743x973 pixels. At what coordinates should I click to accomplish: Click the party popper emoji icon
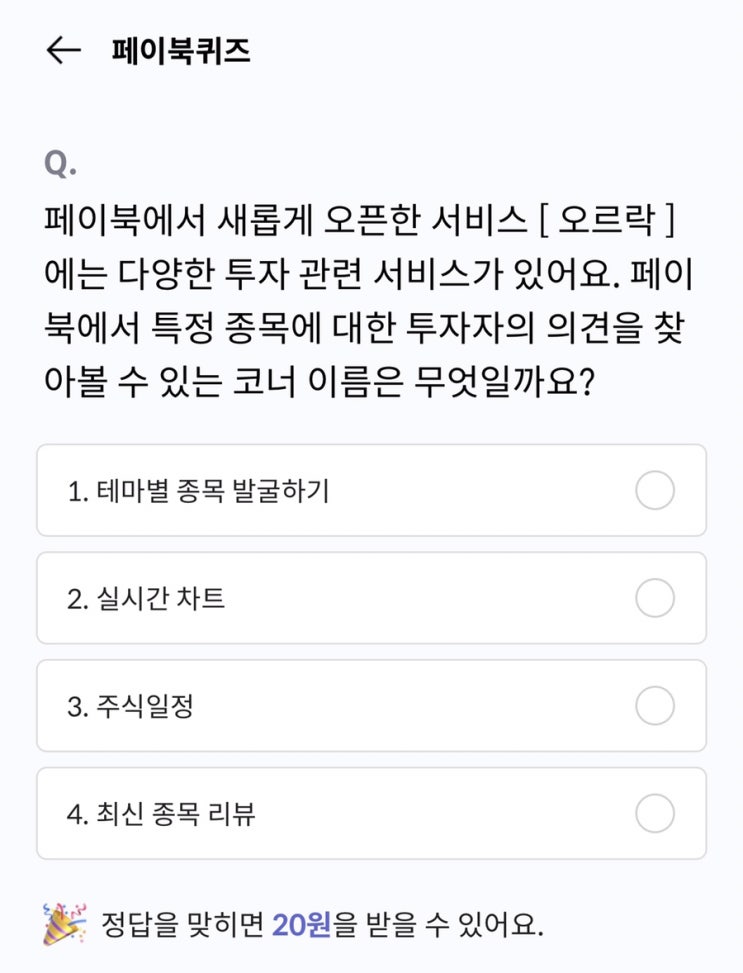(65, 923)
